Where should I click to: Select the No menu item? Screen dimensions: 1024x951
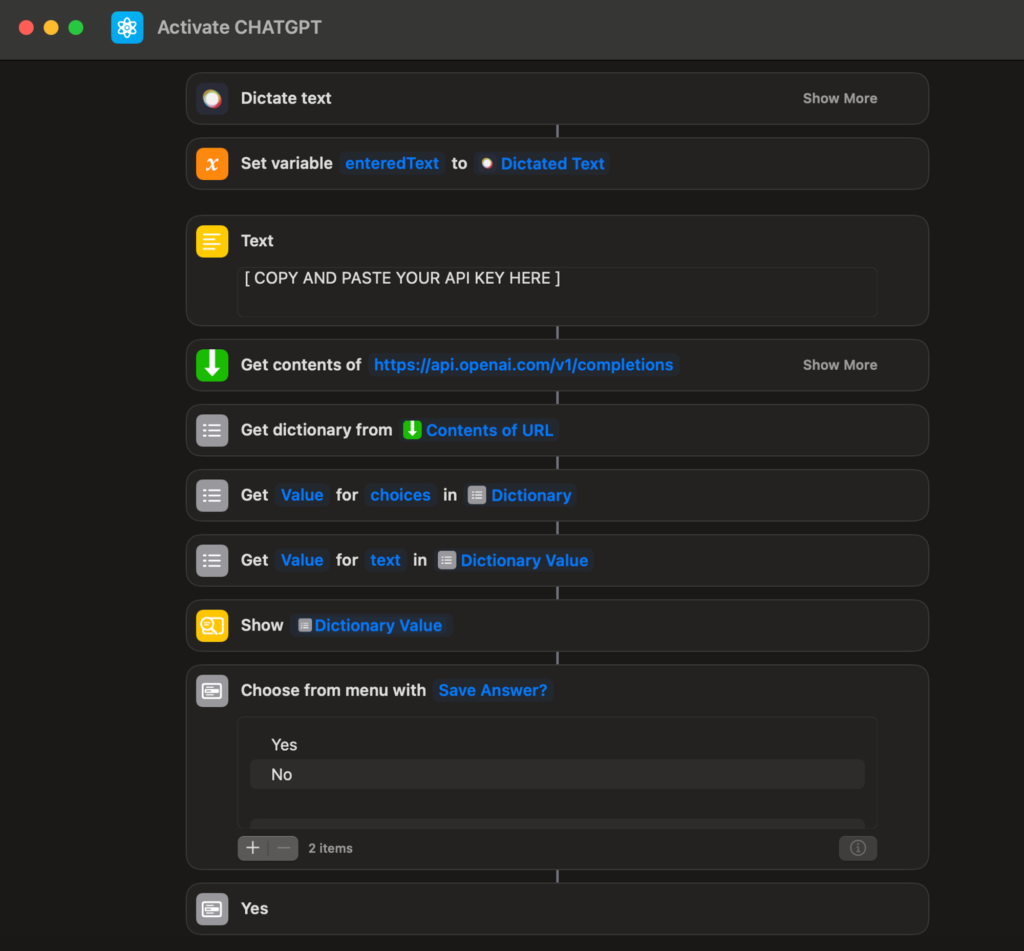(282, 775)
